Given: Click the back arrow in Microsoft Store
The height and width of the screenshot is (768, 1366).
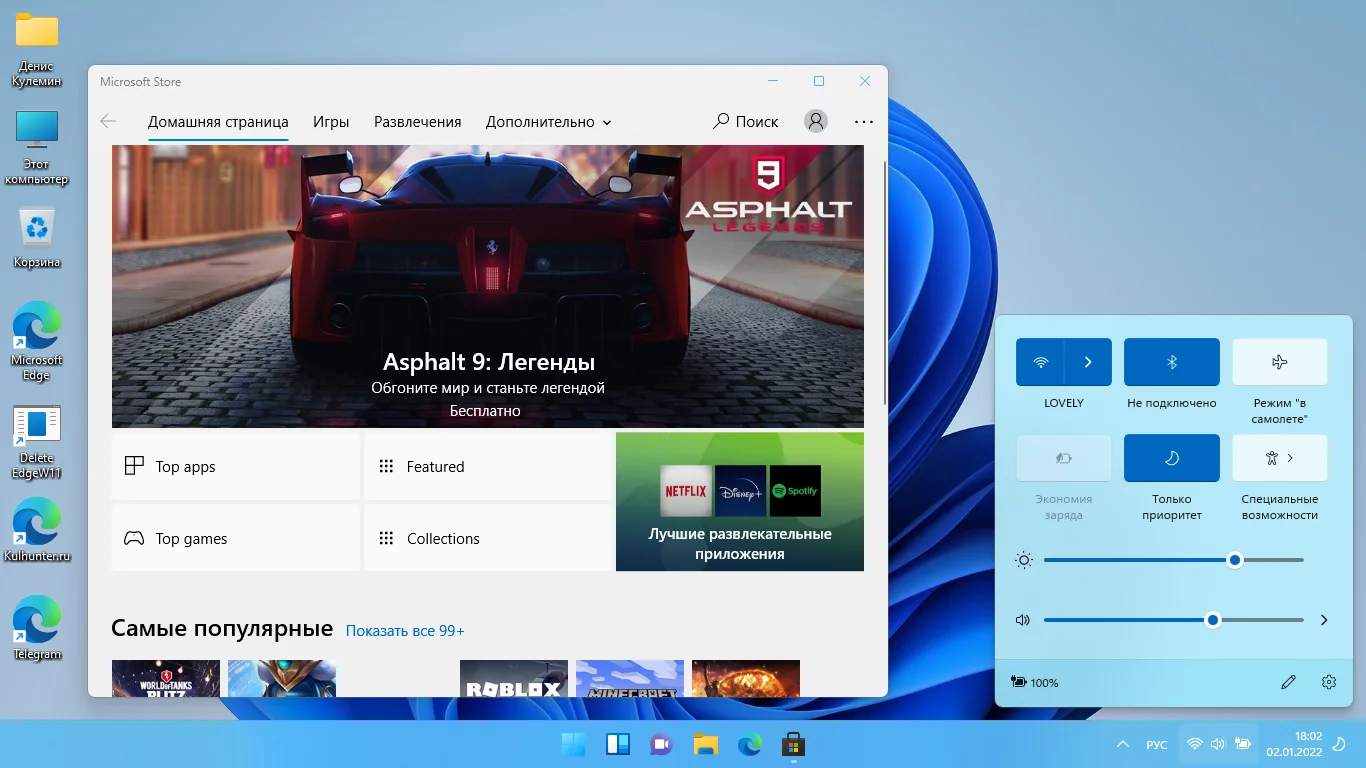Looking at the screenshot, I should point(108,121).
